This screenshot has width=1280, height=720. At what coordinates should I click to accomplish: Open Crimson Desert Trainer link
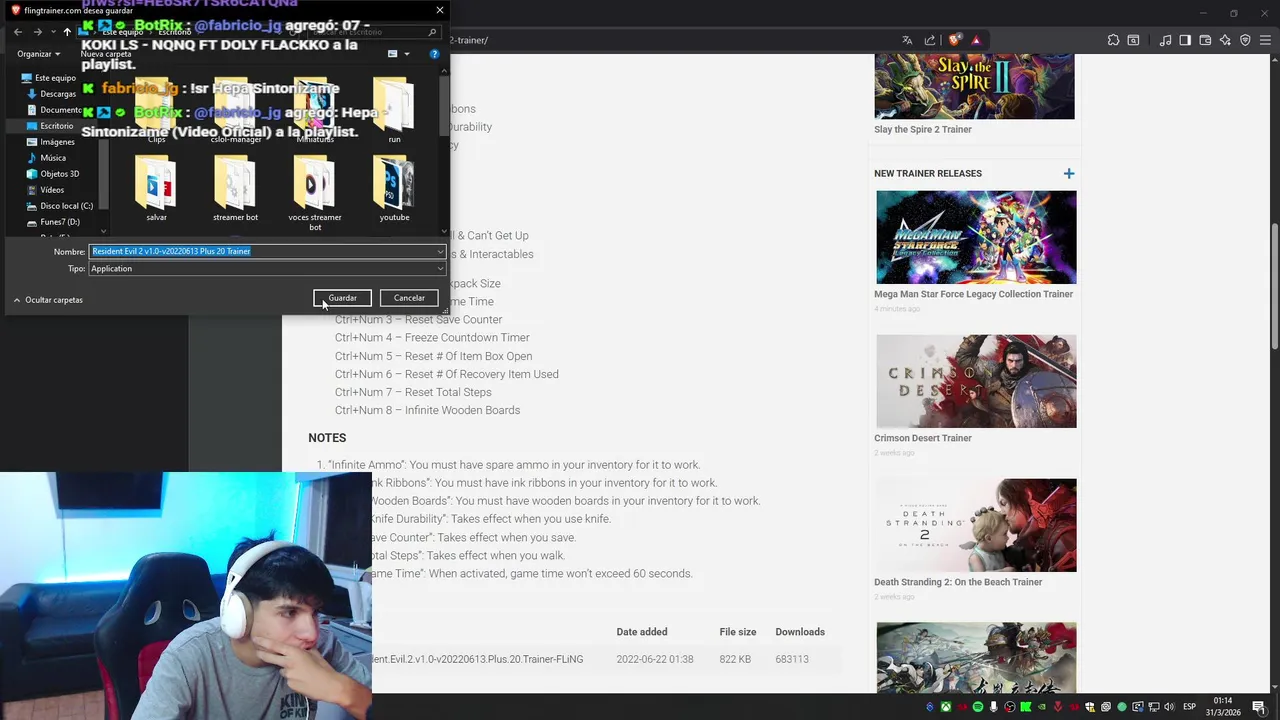[x=923, y=438]
